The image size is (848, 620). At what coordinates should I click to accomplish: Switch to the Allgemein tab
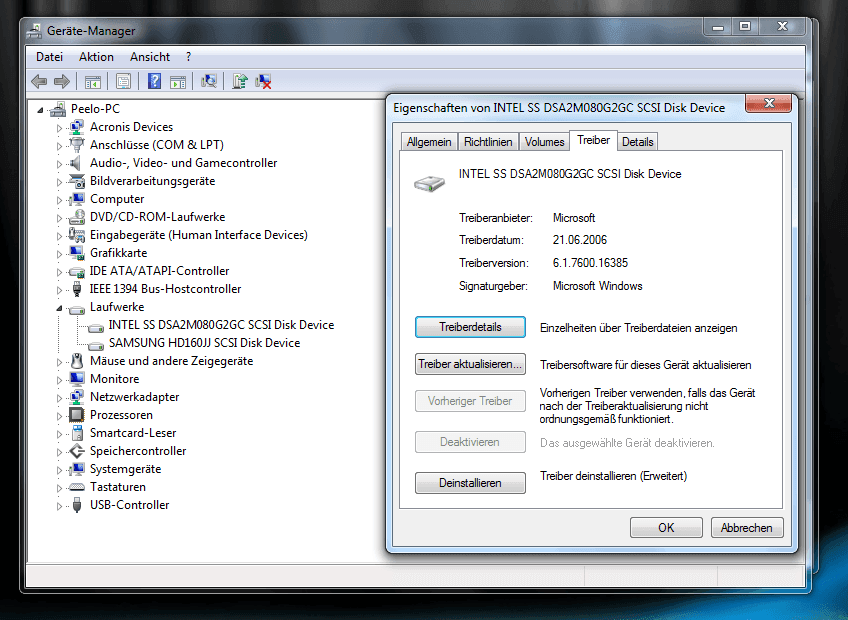[429, 142]
